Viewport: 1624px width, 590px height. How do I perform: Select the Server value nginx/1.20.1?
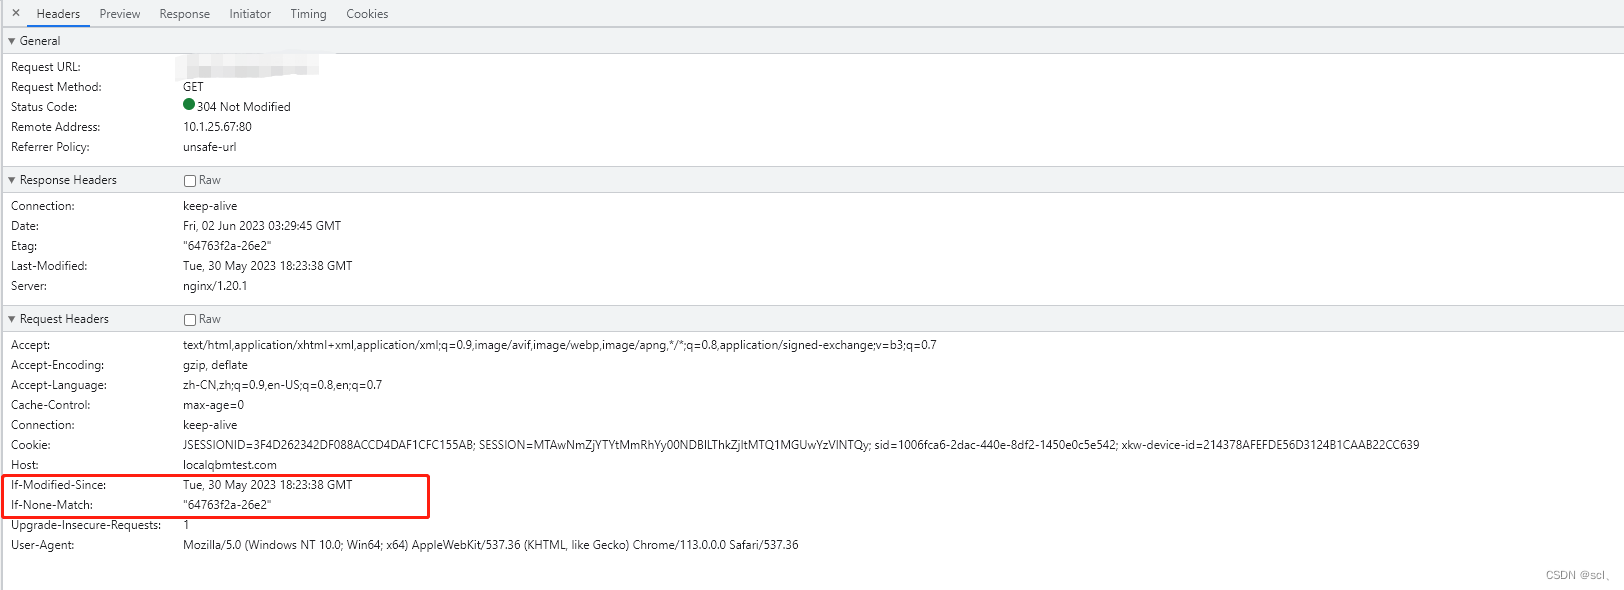point(215,286)
